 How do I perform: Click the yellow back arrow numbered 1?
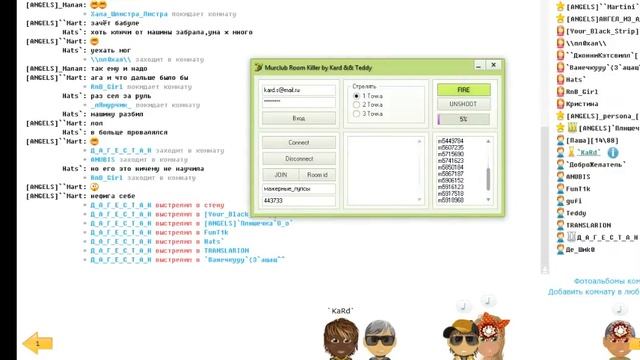[x=38, y=343]
